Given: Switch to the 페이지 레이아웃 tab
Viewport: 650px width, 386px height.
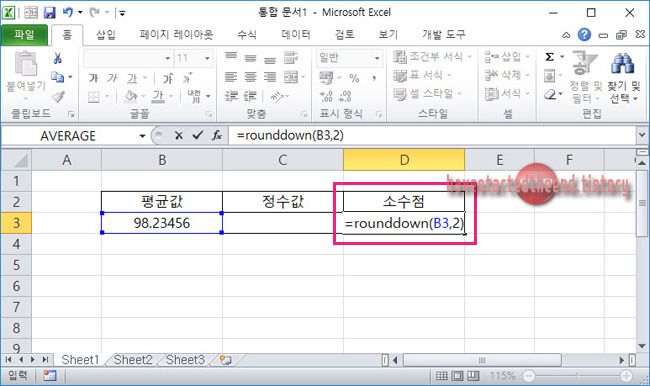Looking at the screenshot, I should 176,34.
